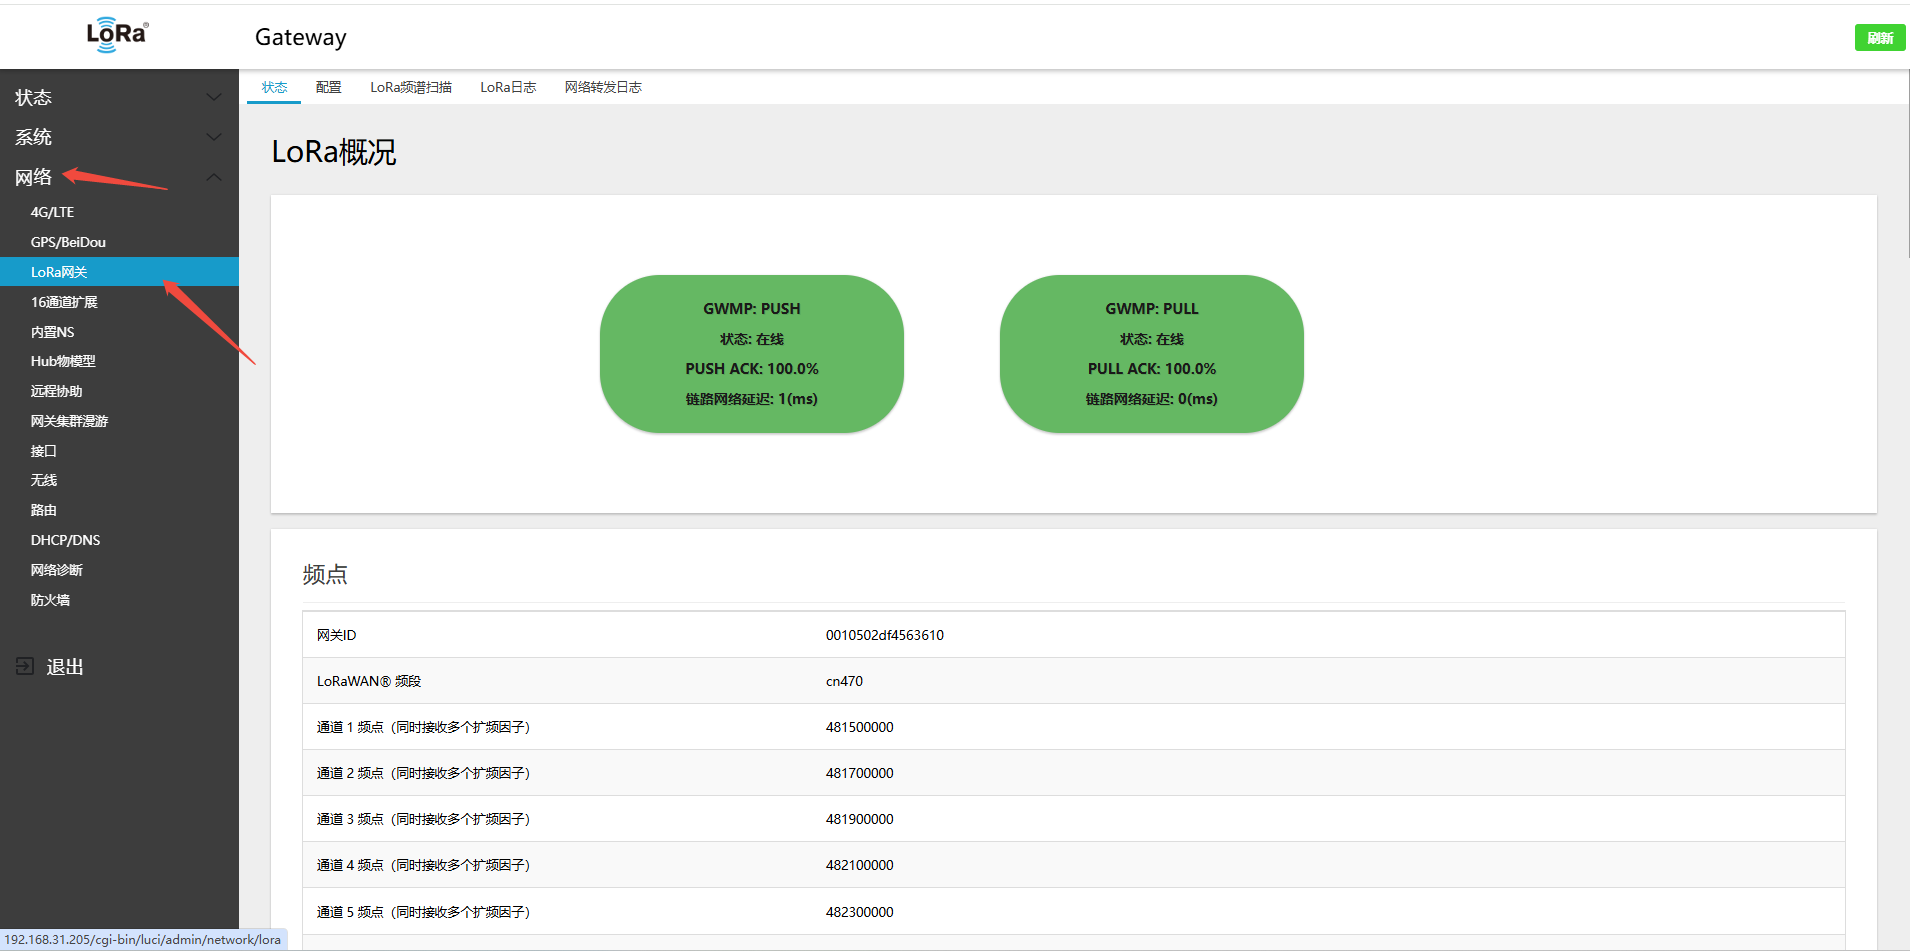Click the GWMP: PULL status card
1910x951 pixels.
click(1151, 354)
